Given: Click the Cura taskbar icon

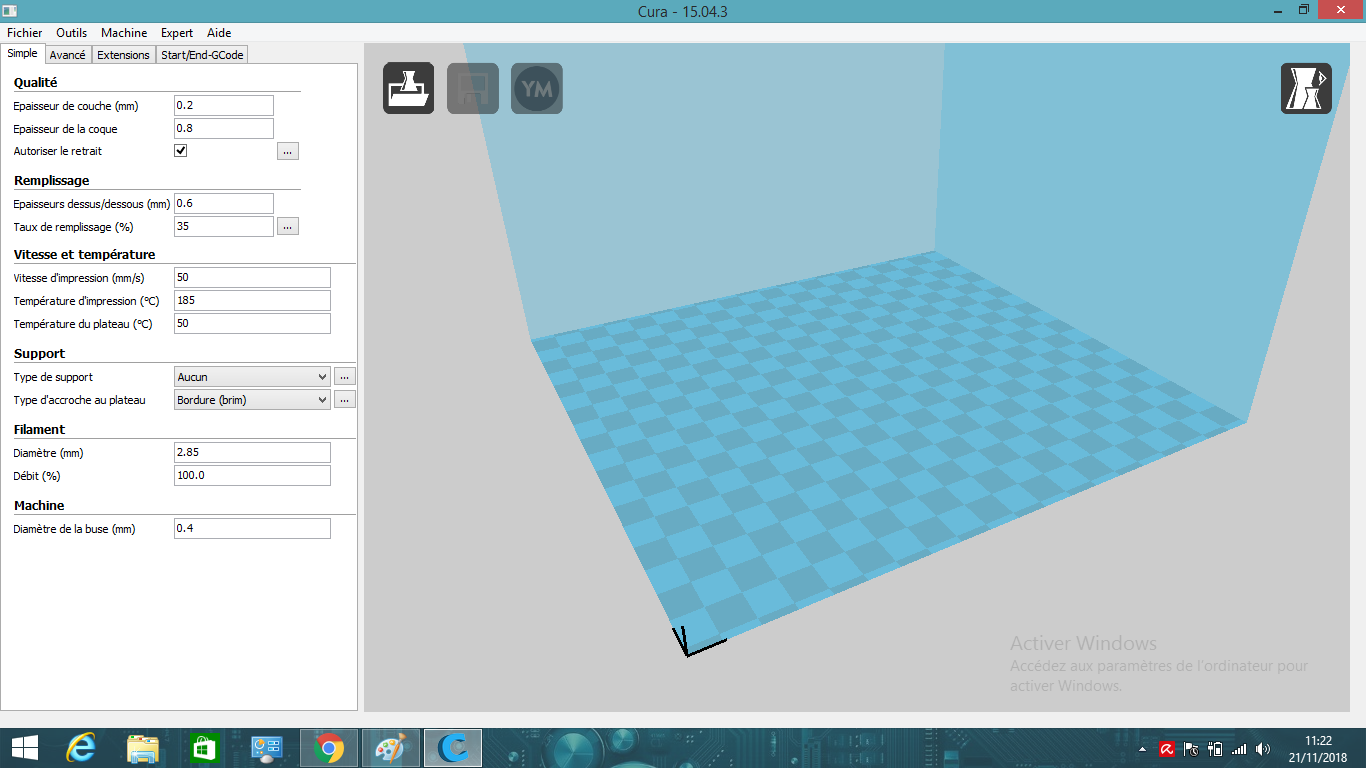Looking at the screenshot, I should [x=453, y=747].
